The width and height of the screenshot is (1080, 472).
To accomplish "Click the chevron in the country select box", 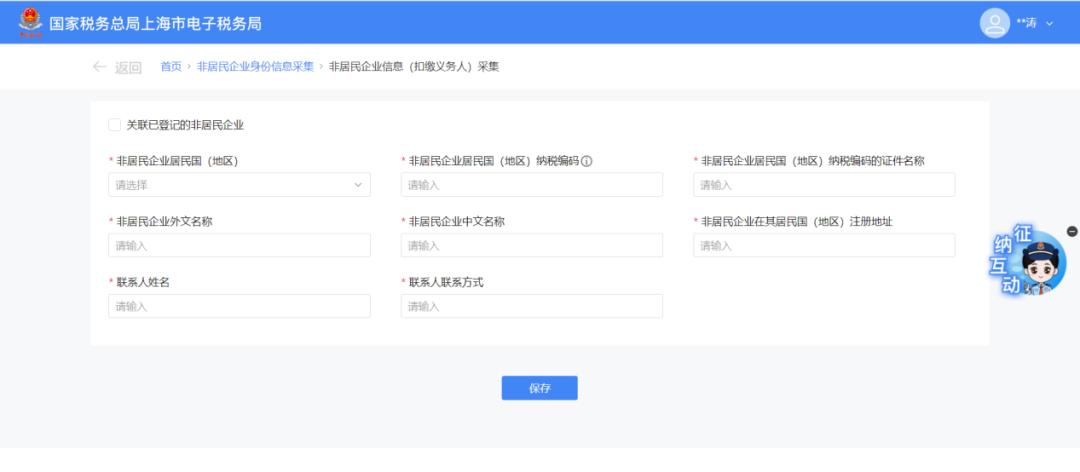I will pos(358,185).
